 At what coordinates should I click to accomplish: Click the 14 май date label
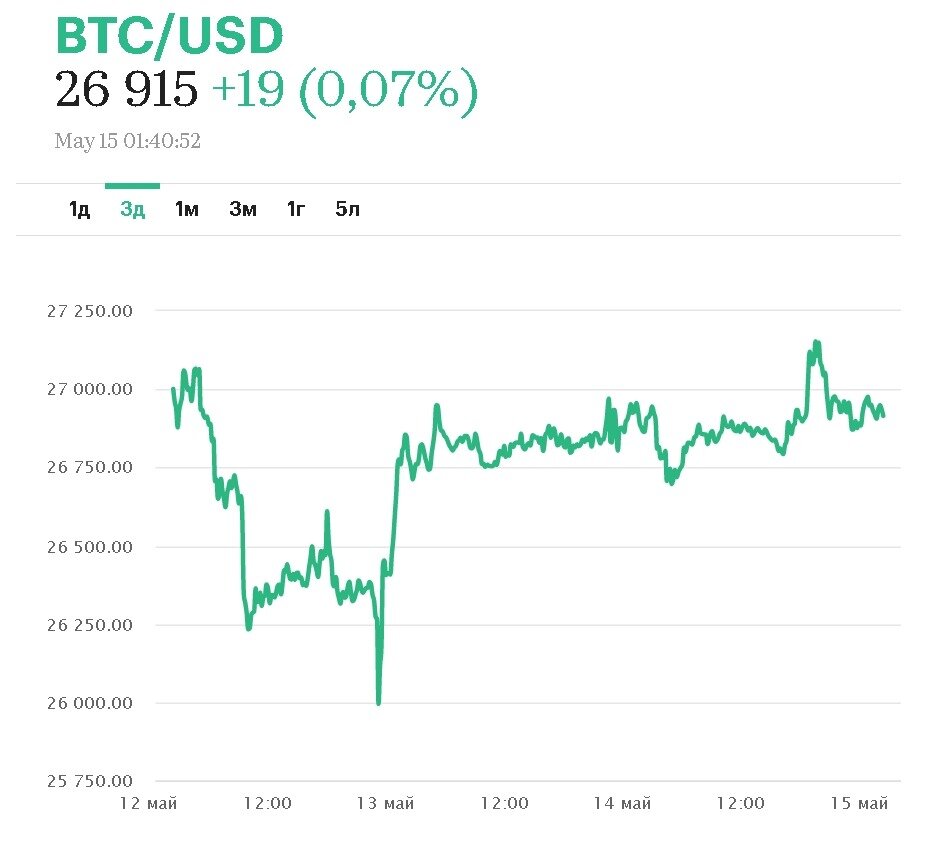(x=621, y=803)
